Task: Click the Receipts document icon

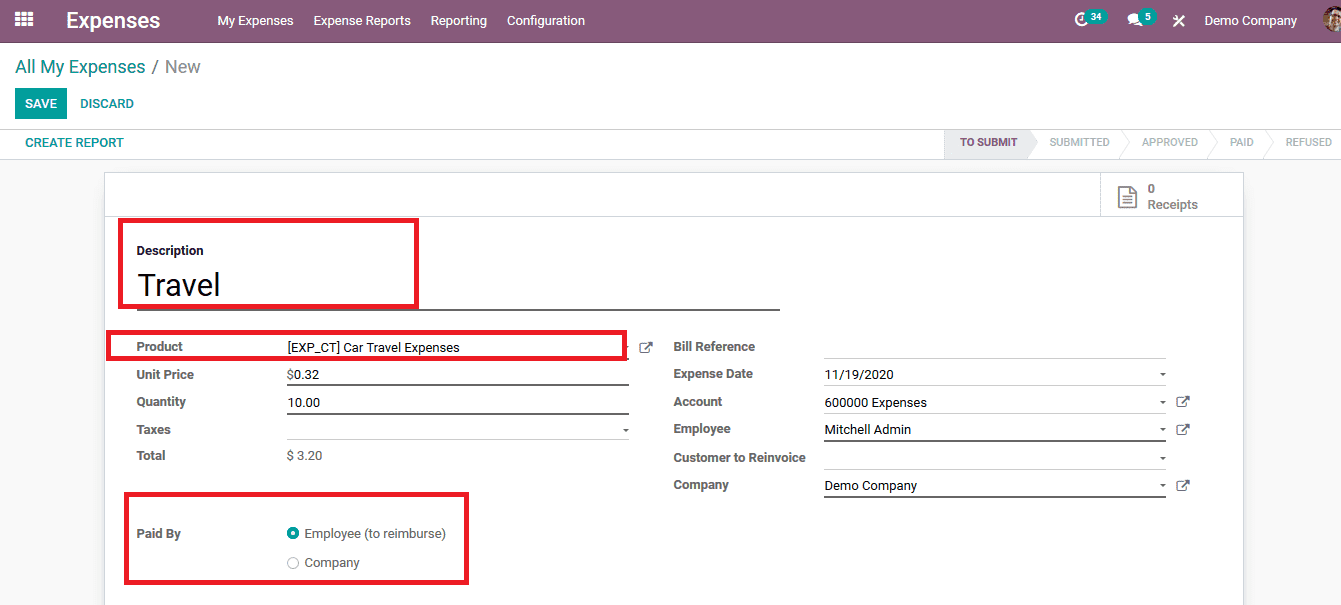Action: [x=1127, y=197]
